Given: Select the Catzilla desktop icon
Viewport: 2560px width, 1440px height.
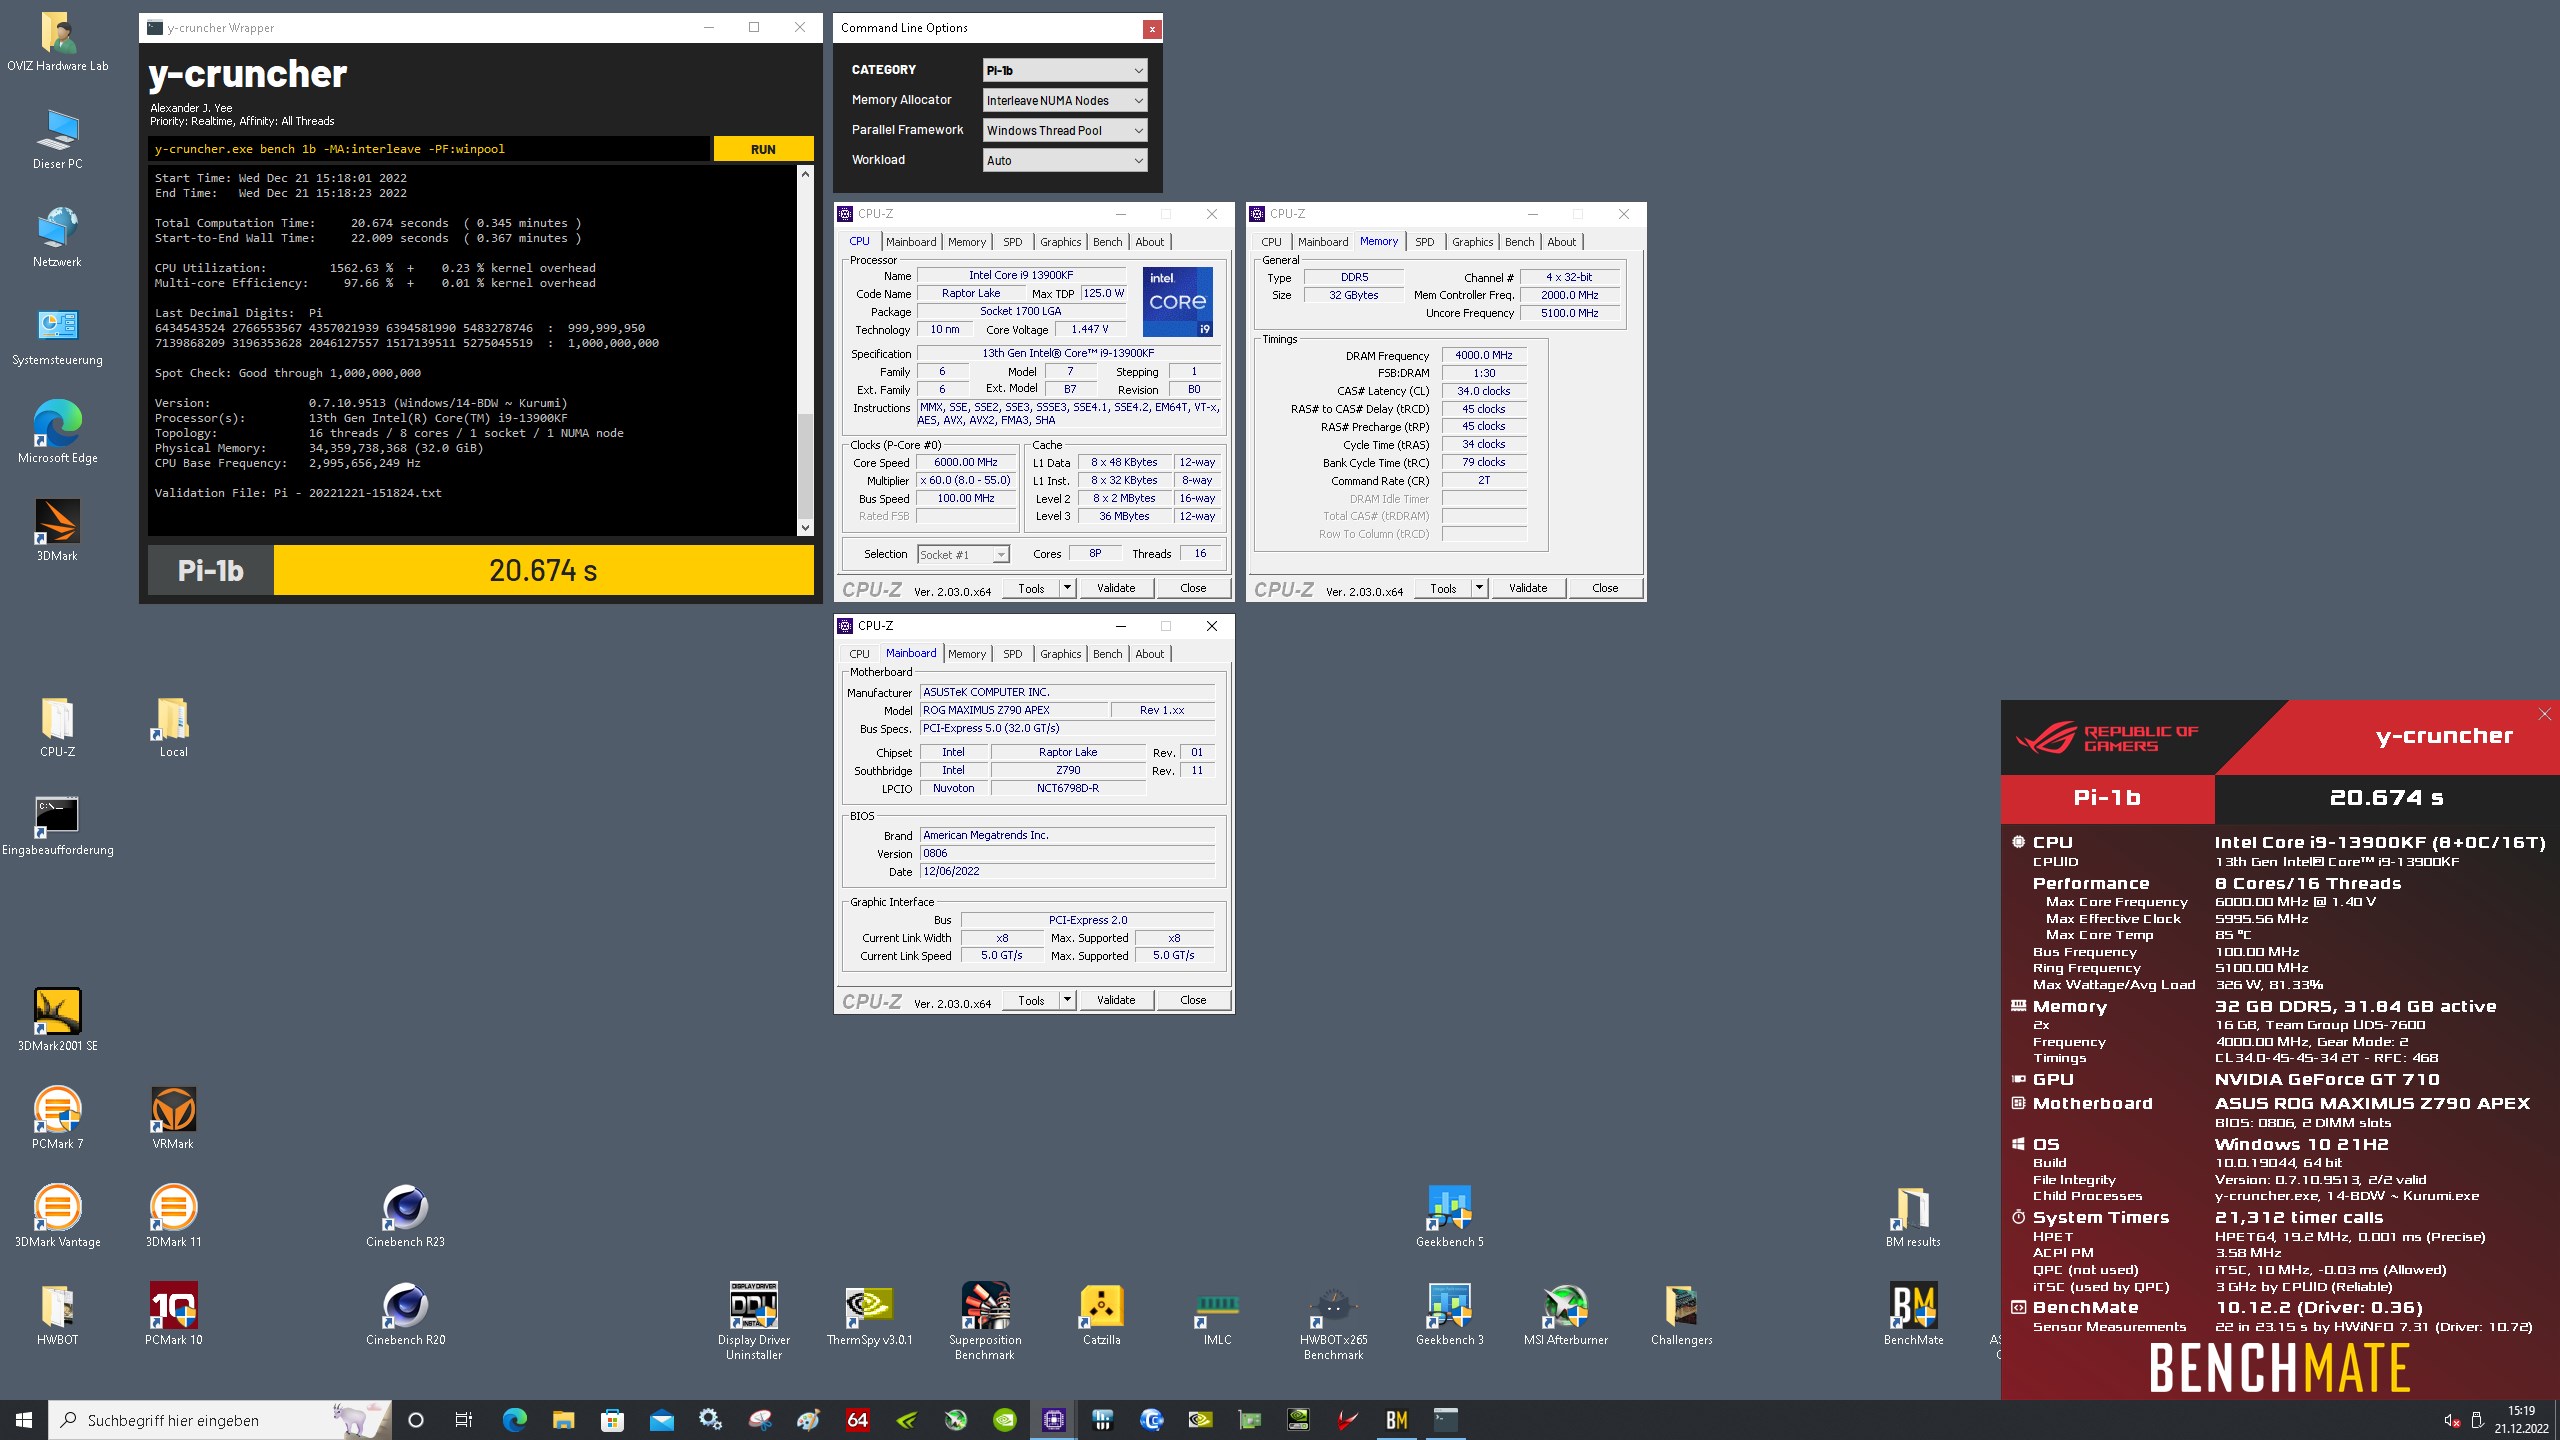Looking at the screenshot, I should click(1101, 1314).
